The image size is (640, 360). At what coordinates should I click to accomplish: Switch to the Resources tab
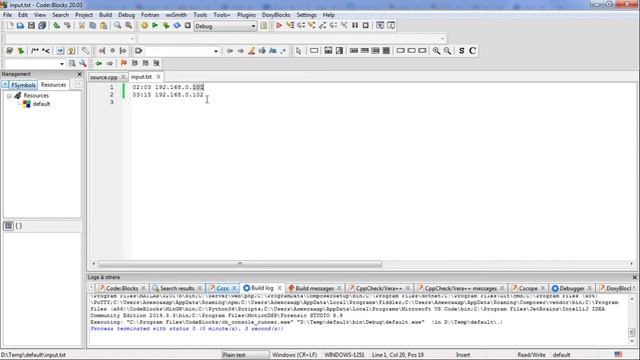click(53, 84)
